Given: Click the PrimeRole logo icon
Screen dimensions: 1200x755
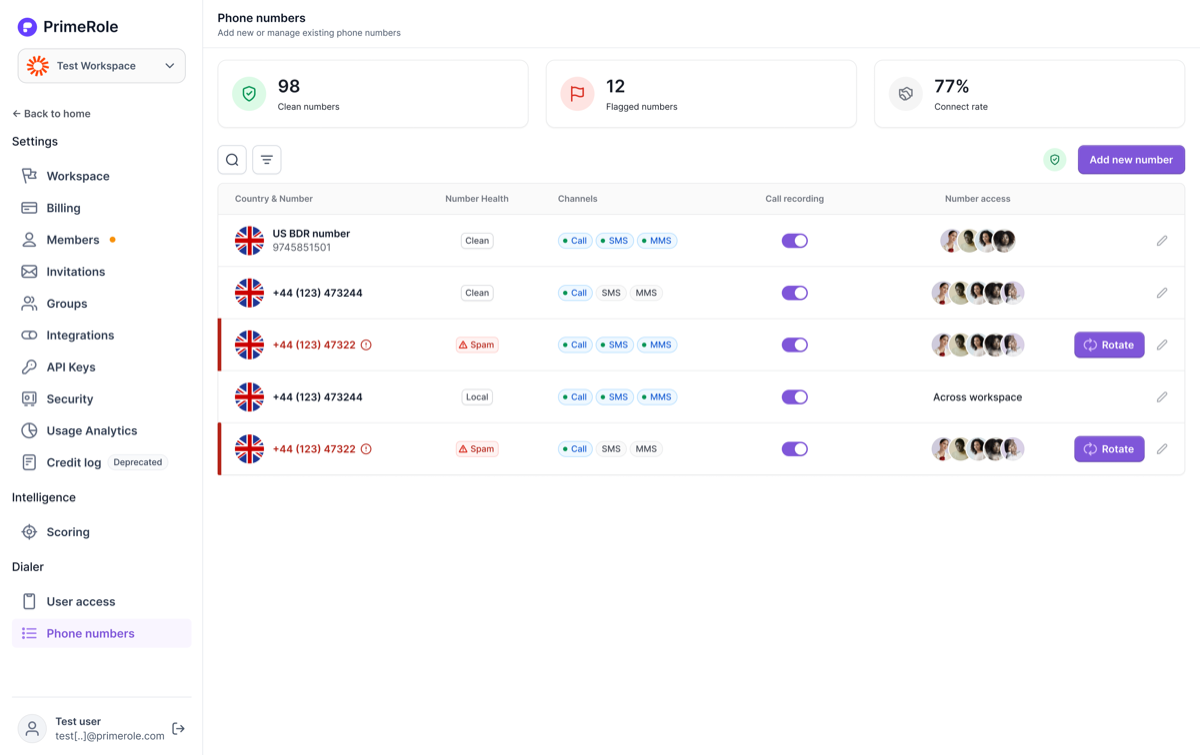Looking at the screenshot, I should click(27, 27).
